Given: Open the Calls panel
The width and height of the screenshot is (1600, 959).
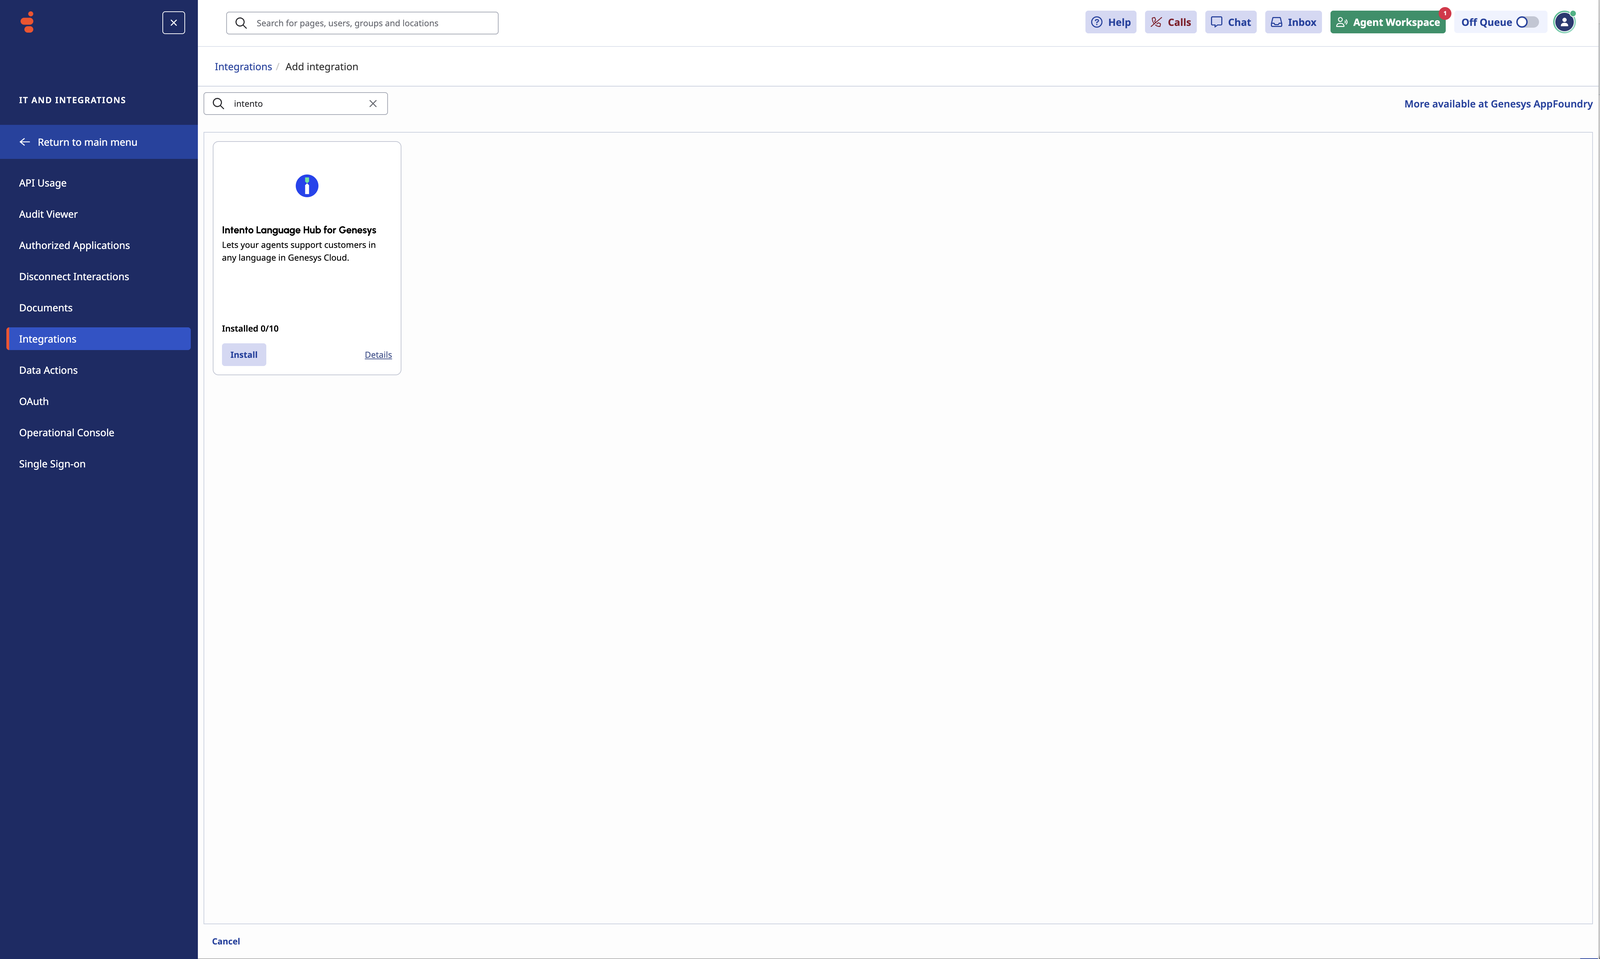Looking at the screenshot, I should (1170, 22).
